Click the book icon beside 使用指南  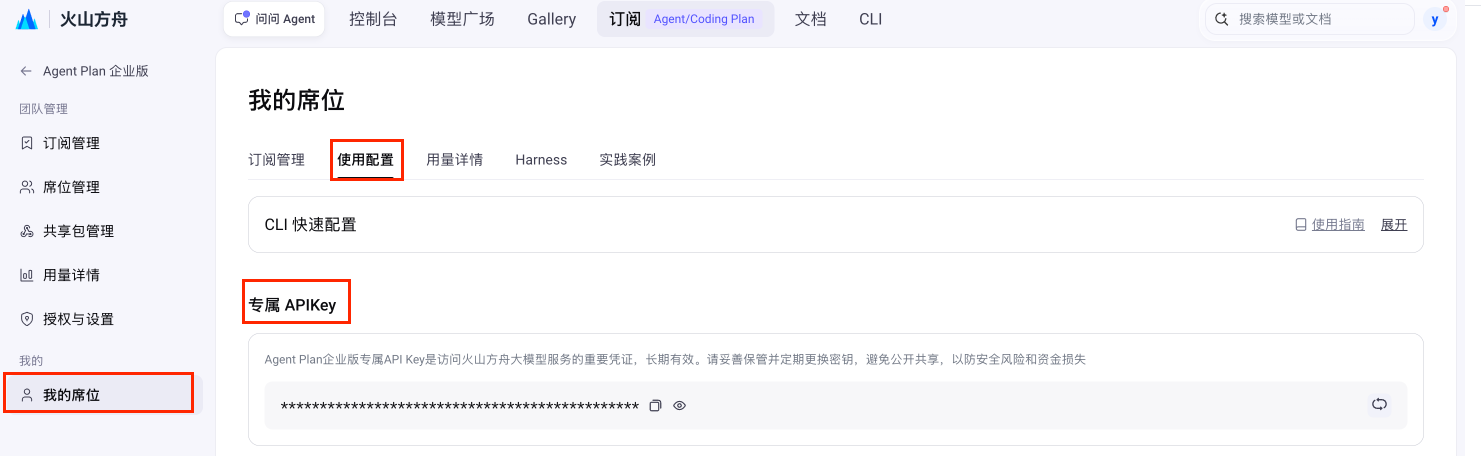[x=1301, y=225]
